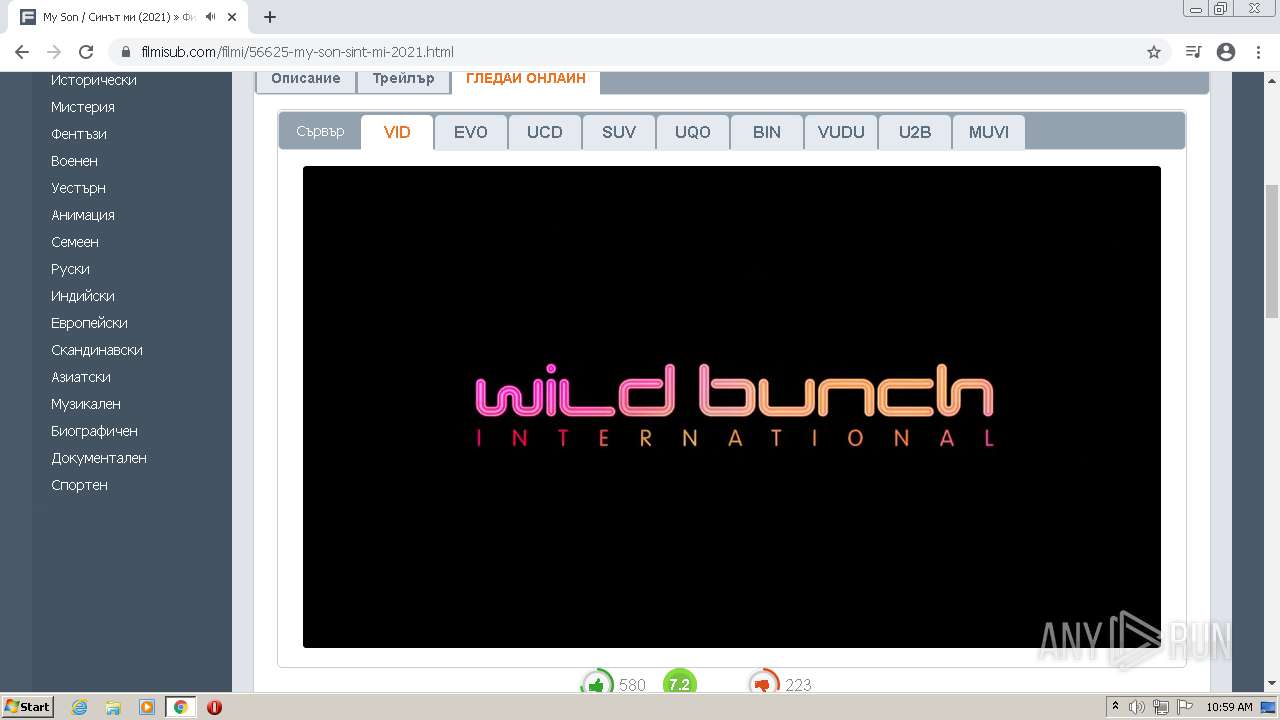1280x720 pixels.
Task: Click the scrollbar down arrow
Action: pyautogui.click(x=1272, y=683)
